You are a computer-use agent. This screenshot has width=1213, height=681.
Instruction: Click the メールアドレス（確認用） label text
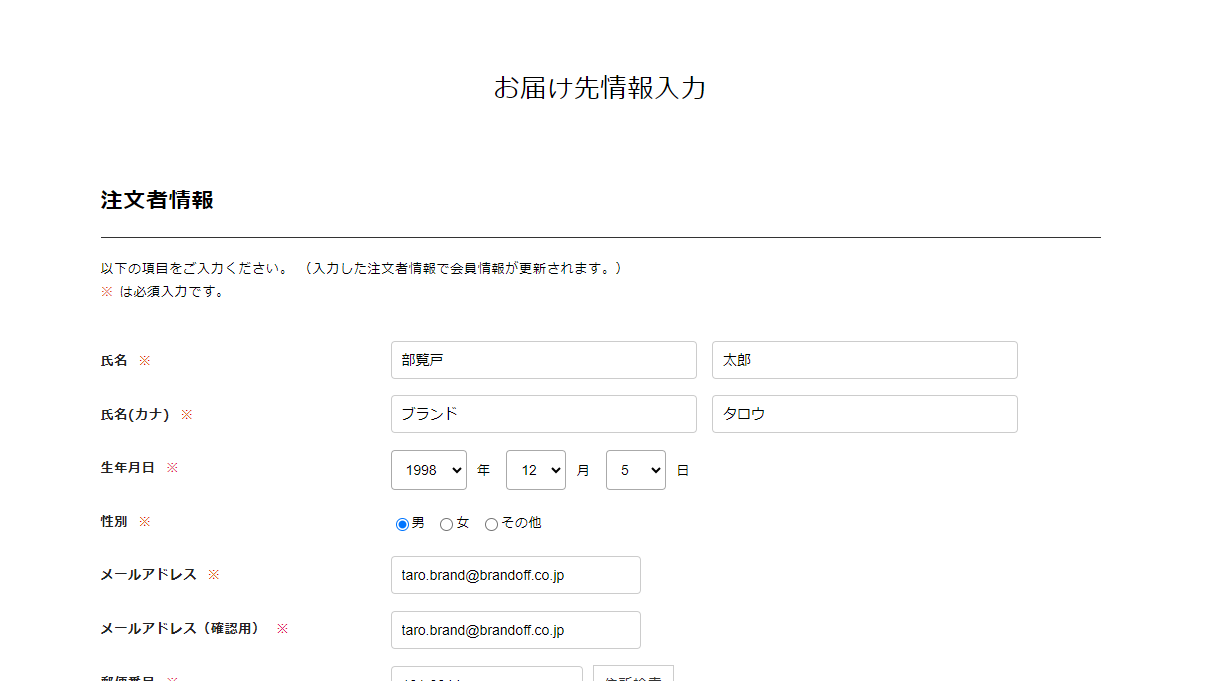[x=180, y=629]
